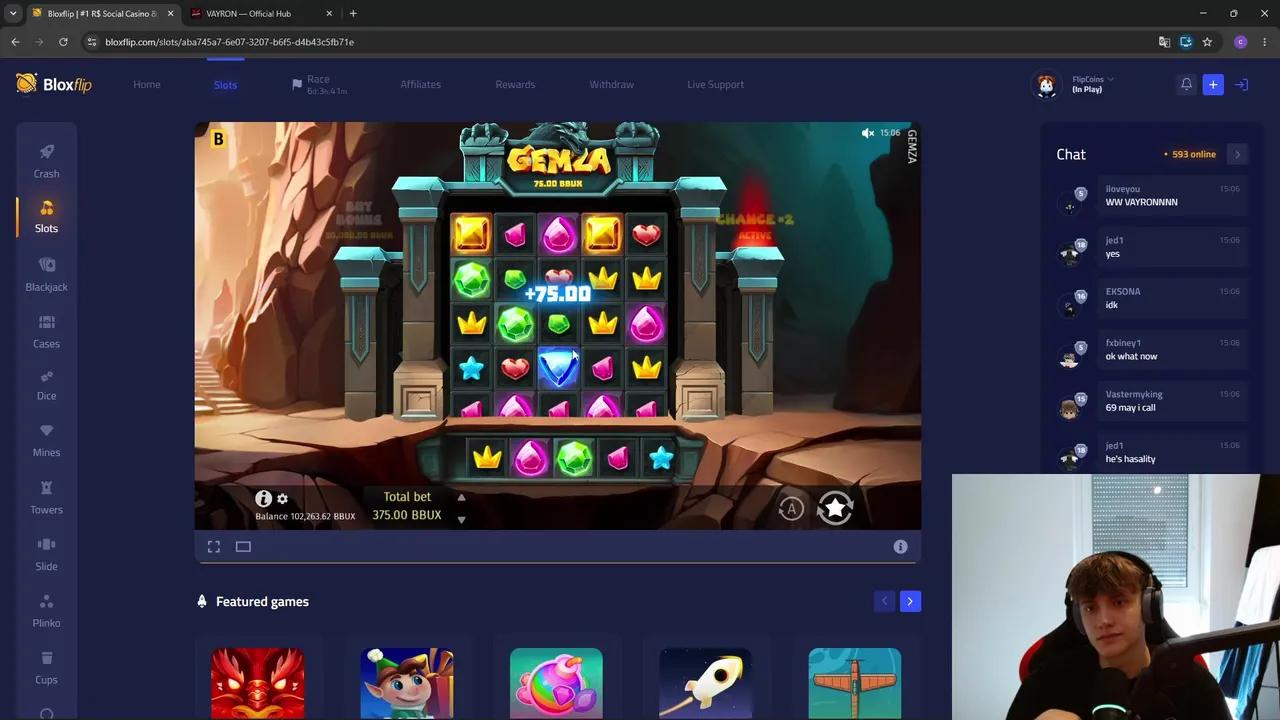The width and height of the screenshot is (1280, 720).
Task: Open the user avatar profile
Action: [x=1046, y=85]
